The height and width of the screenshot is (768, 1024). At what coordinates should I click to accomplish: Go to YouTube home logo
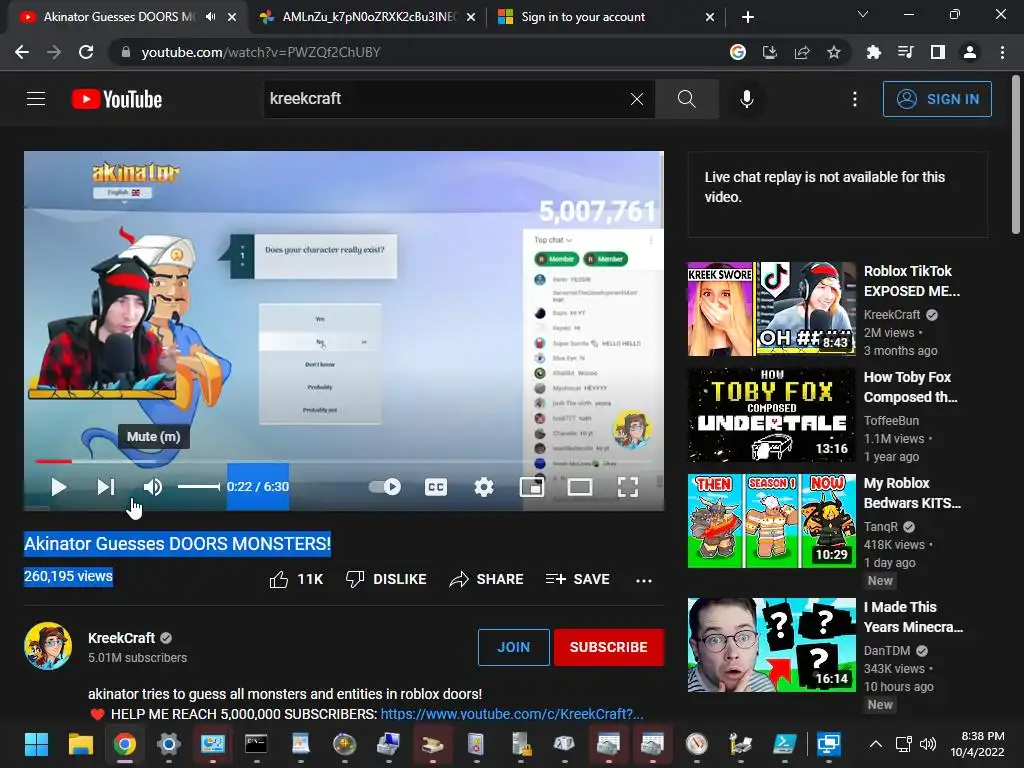tap(117, 99)
